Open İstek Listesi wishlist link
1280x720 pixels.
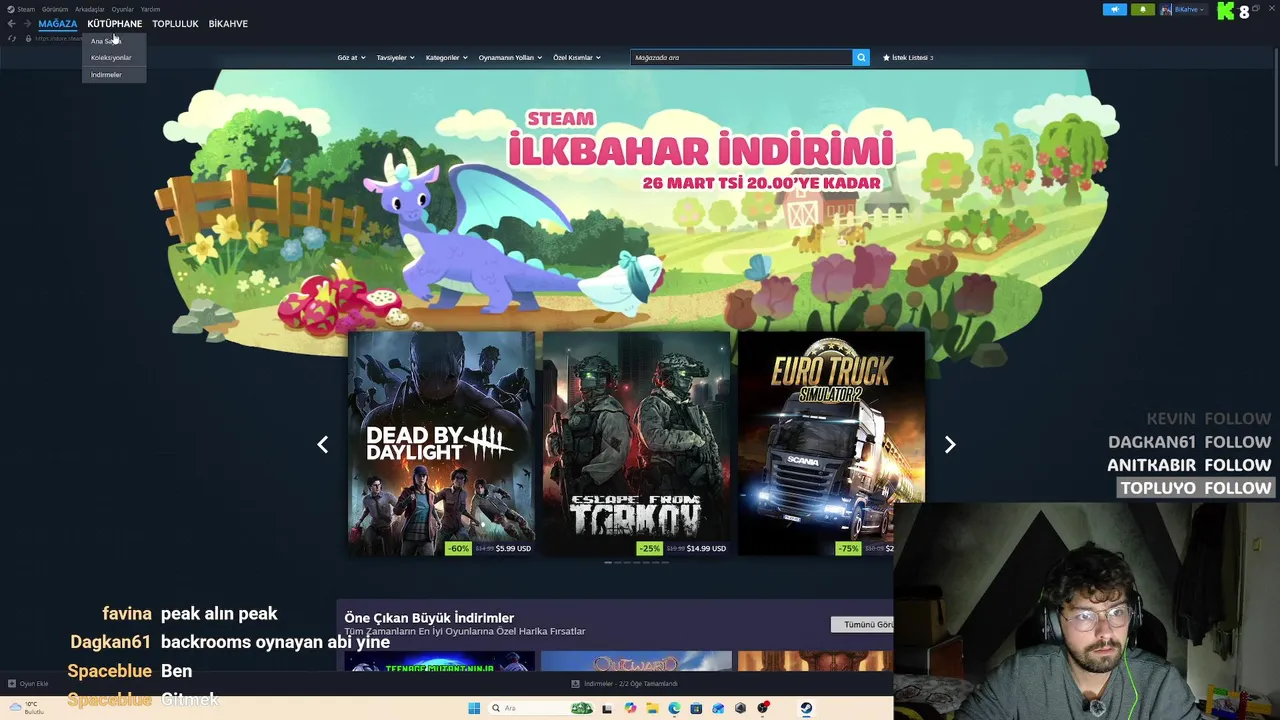click(x=907, y=58)
